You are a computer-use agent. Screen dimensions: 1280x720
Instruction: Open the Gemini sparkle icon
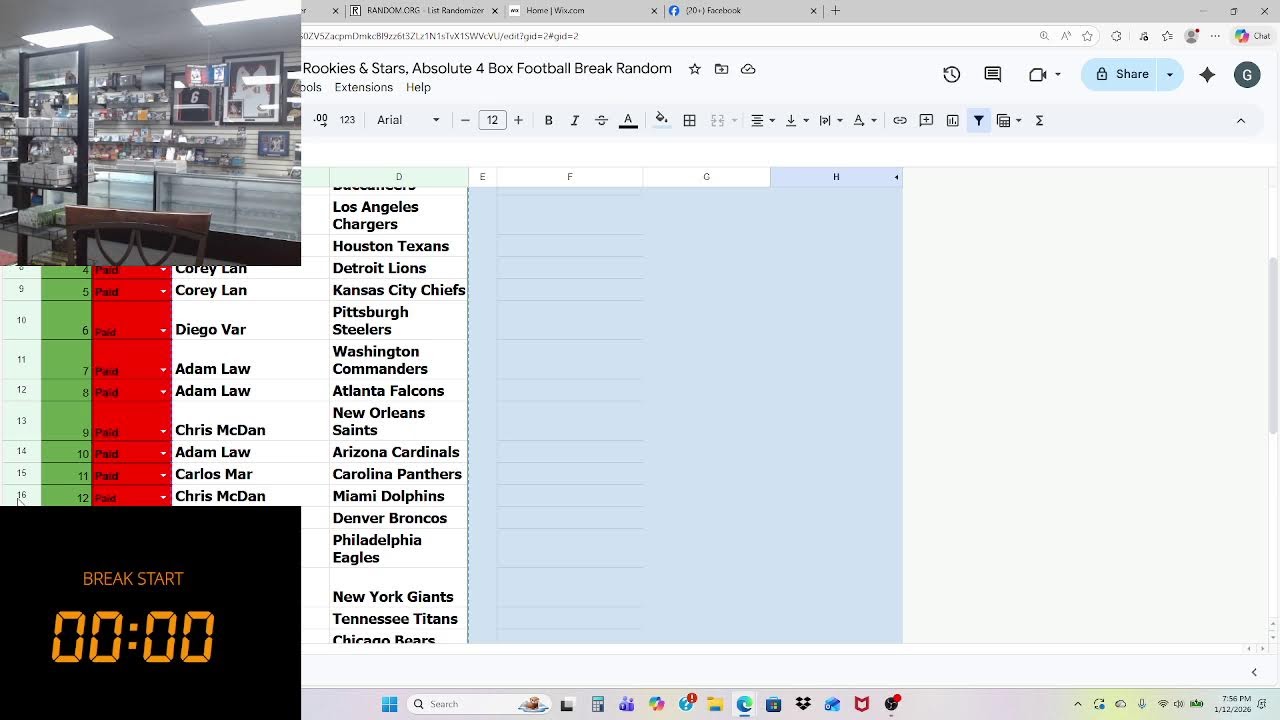tap(1207, 74)
